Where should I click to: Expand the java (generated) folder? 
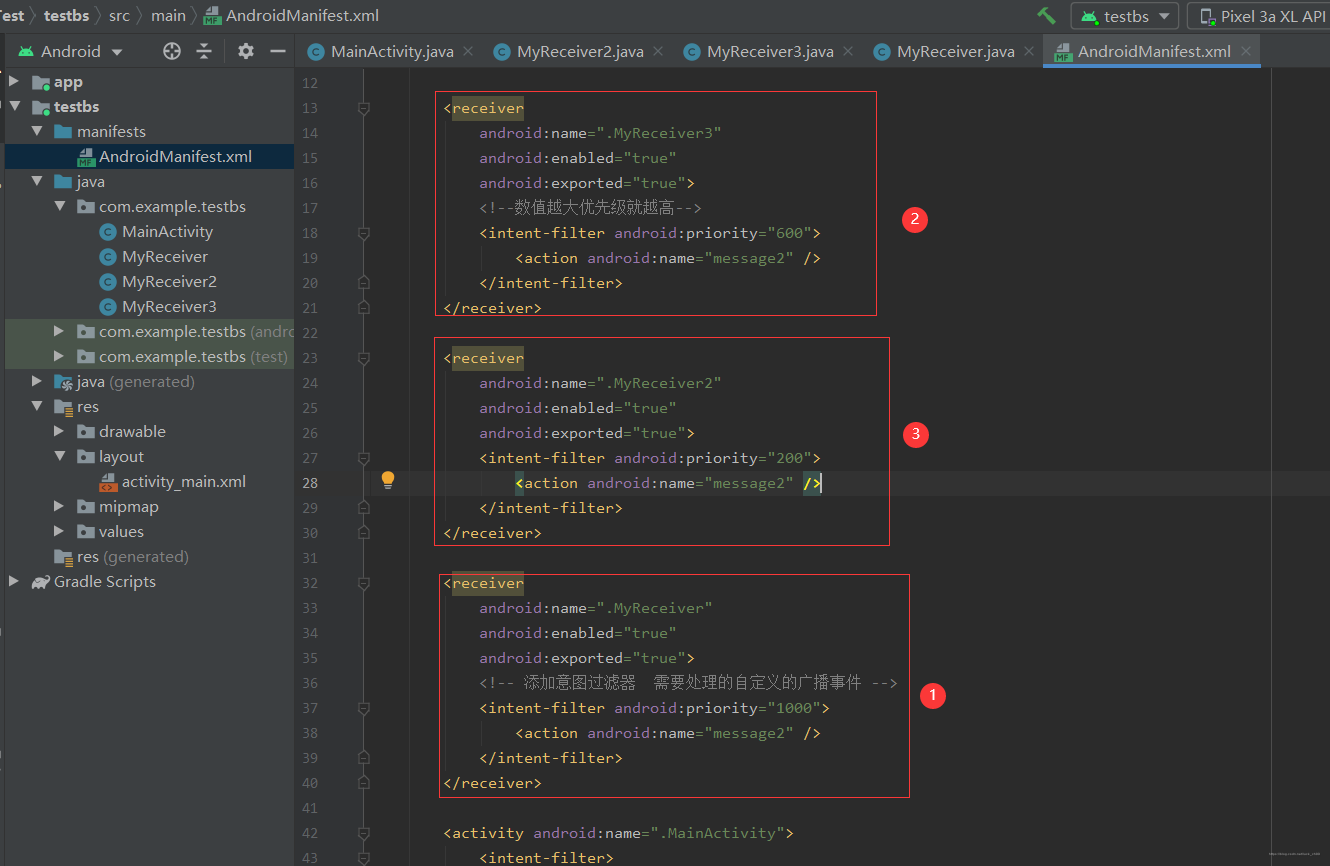pos(37,381)
